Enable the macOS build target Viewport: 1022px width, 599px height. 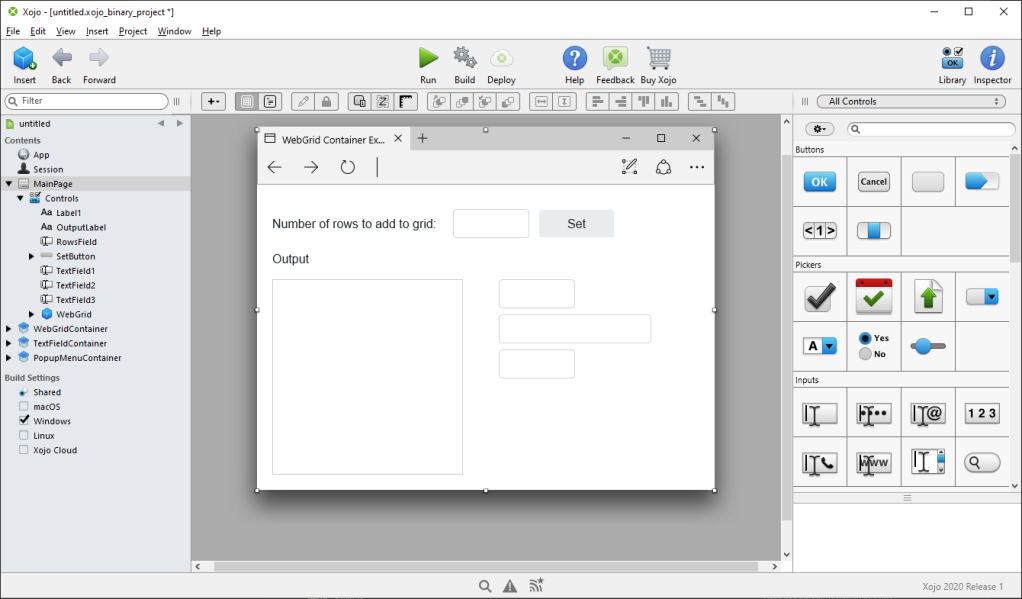click(26, 406)
